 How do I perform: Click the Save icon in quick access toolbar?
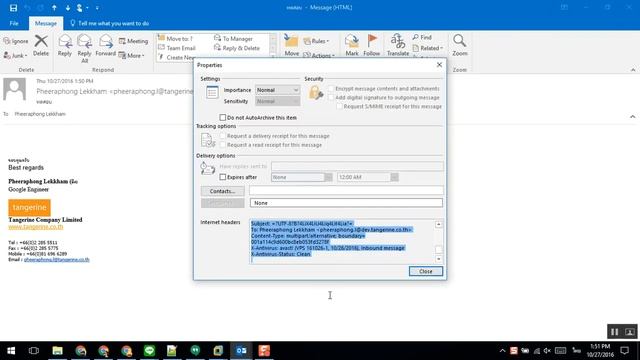tap(13, 8)
